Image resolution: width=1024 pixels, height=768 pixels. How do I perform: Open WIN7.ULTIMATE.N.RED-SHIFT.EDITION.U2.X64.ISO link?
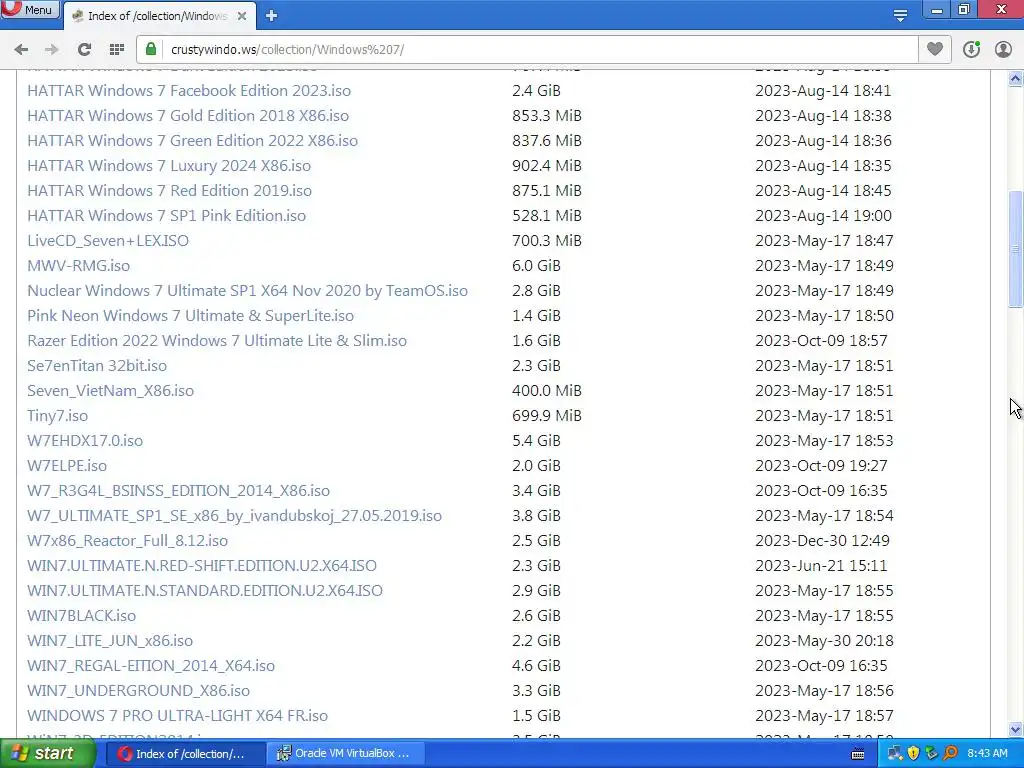202,566
